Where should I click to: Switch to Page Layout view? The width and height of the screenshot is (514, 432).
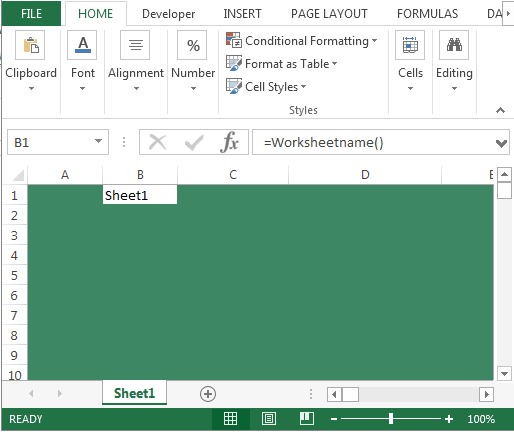pos(269,419)
